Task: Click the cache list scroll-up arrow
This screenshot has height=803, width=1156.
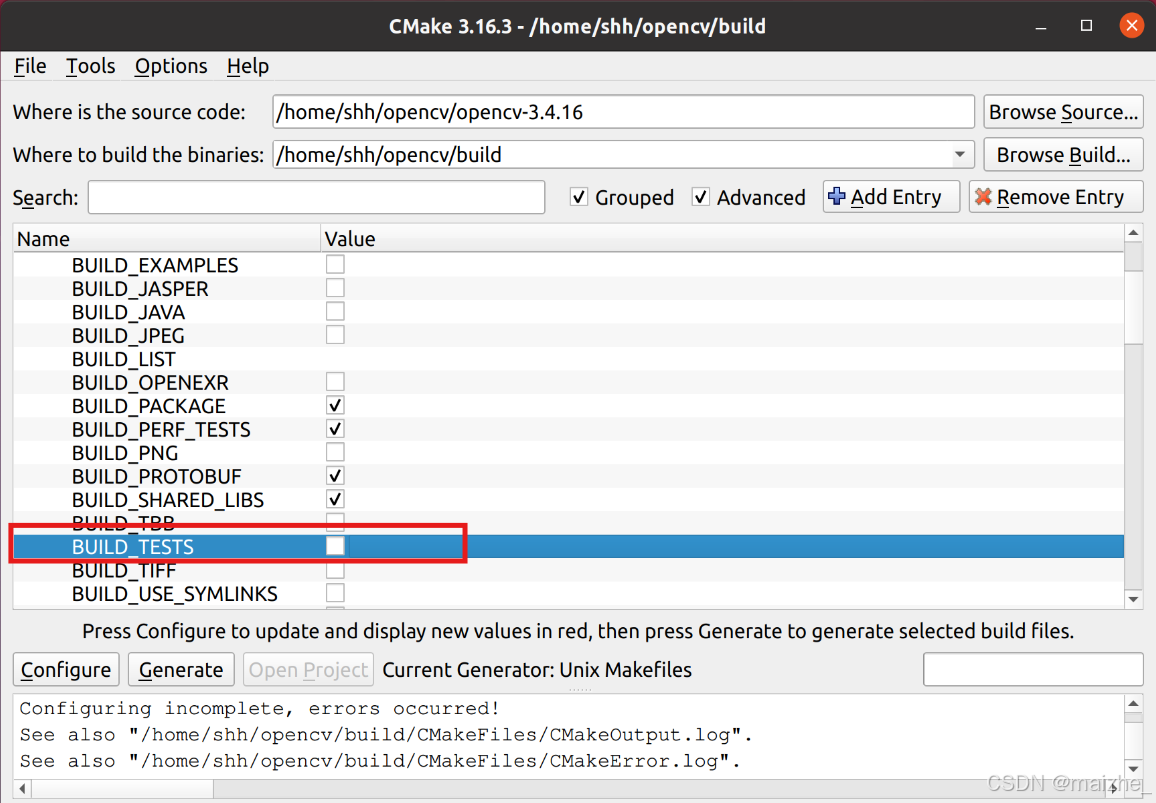Action: pyautogui.click(x=1133, y=234)
